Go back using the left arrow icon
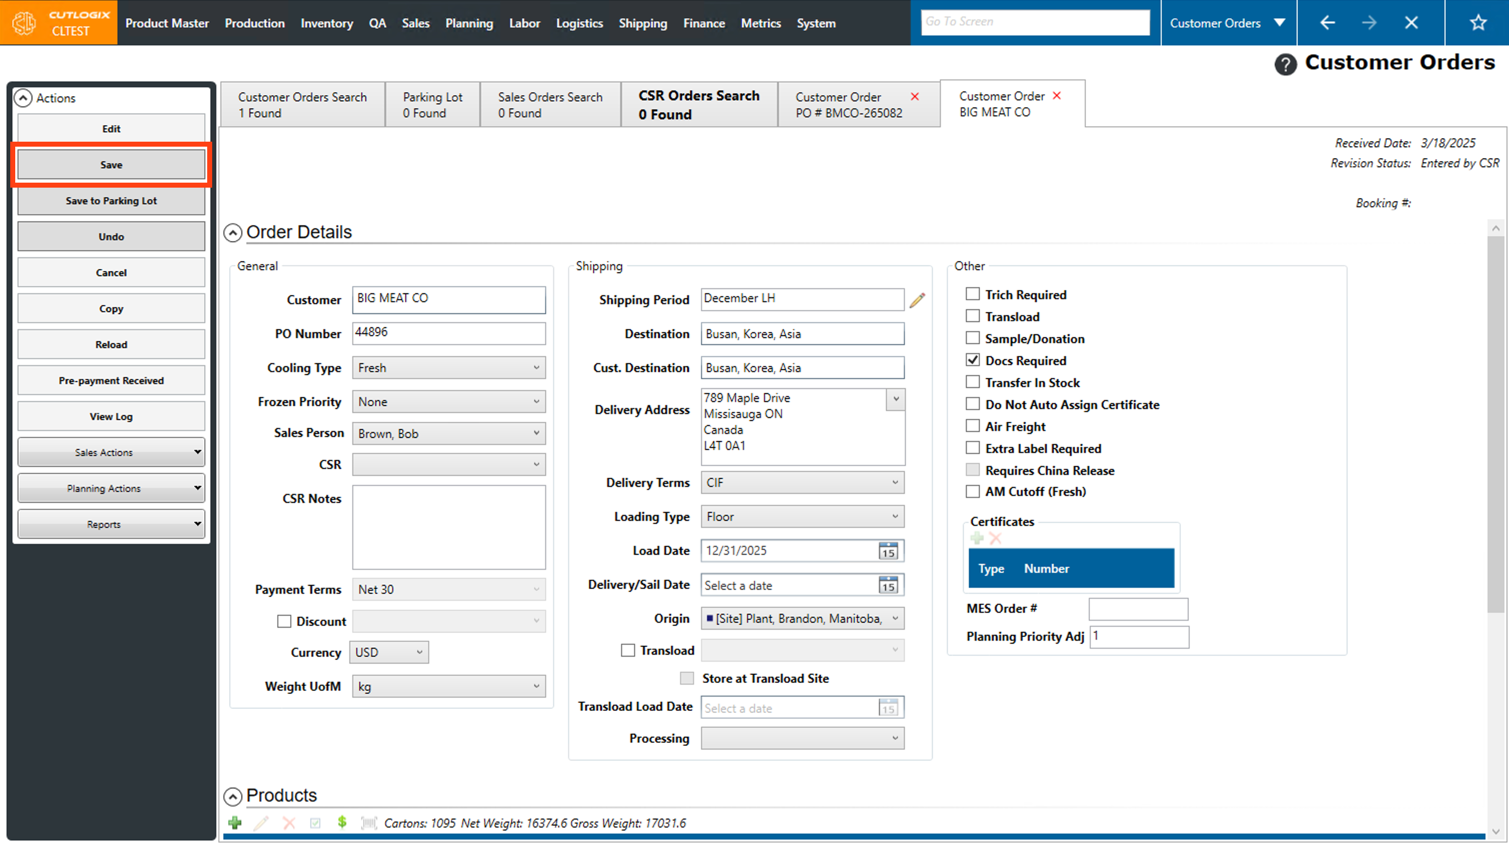Viewport: 1509px width, 845px height. [x=1327, y=23]
